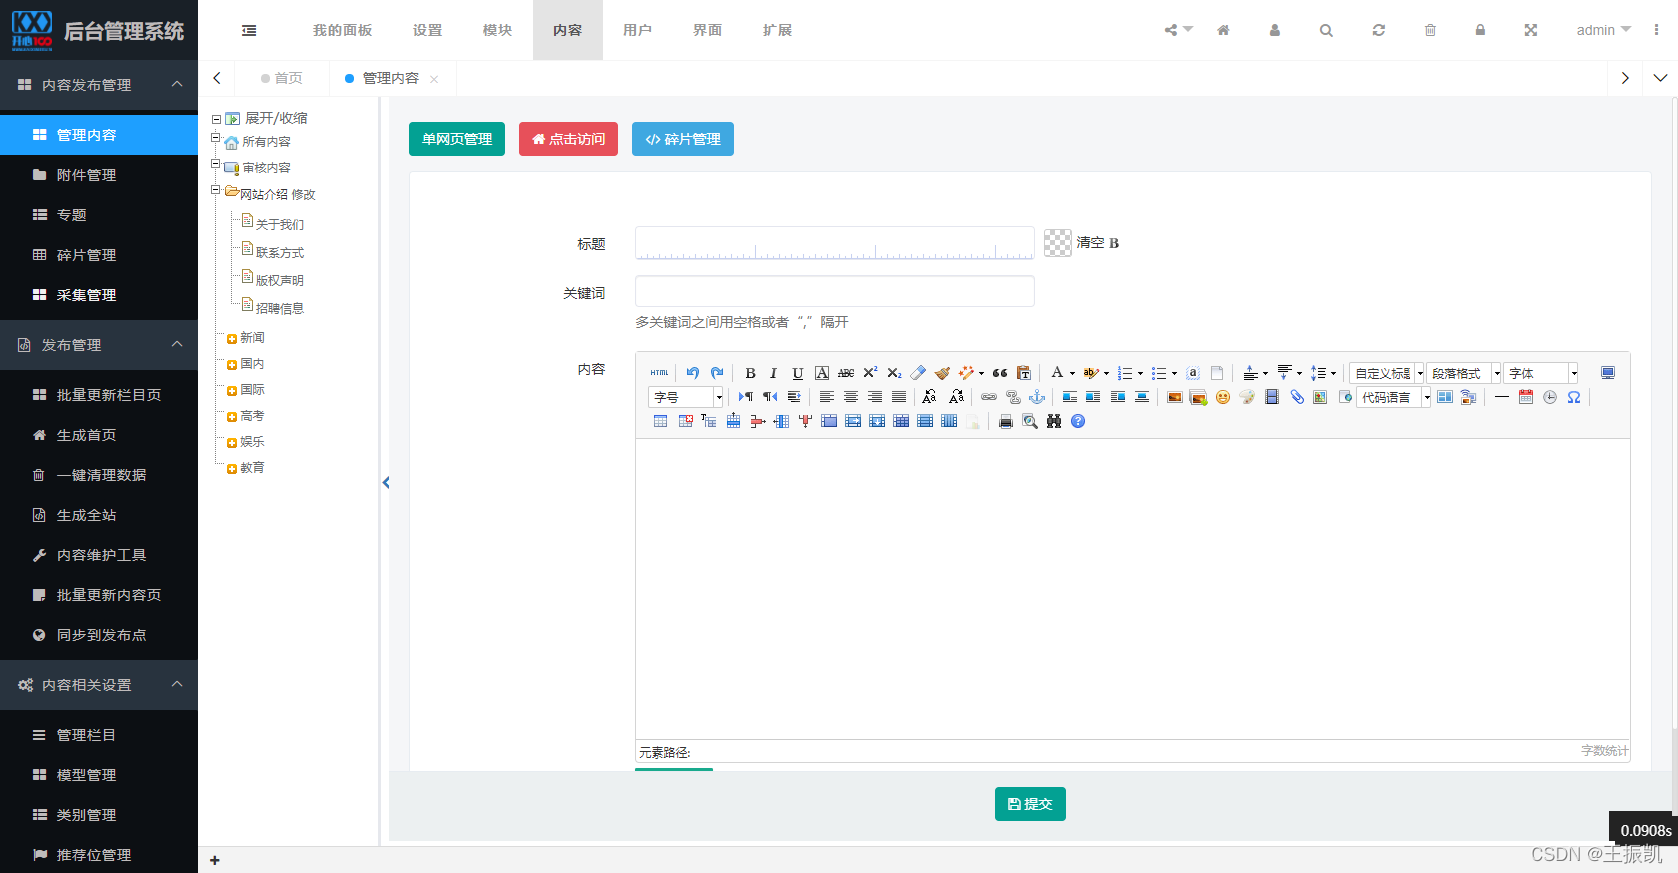Expand the 新闻 tree node
The image size is (1678, 873).
[x=232, y=339]
